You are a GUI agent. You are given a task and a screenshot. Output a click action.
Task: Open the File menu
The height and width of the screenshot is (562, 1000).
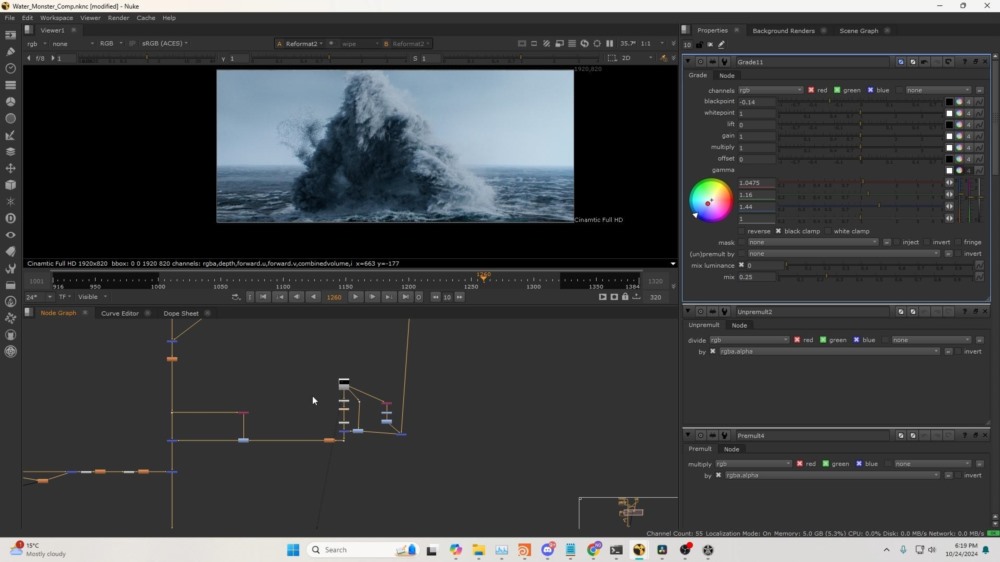[x=10, y=18]
